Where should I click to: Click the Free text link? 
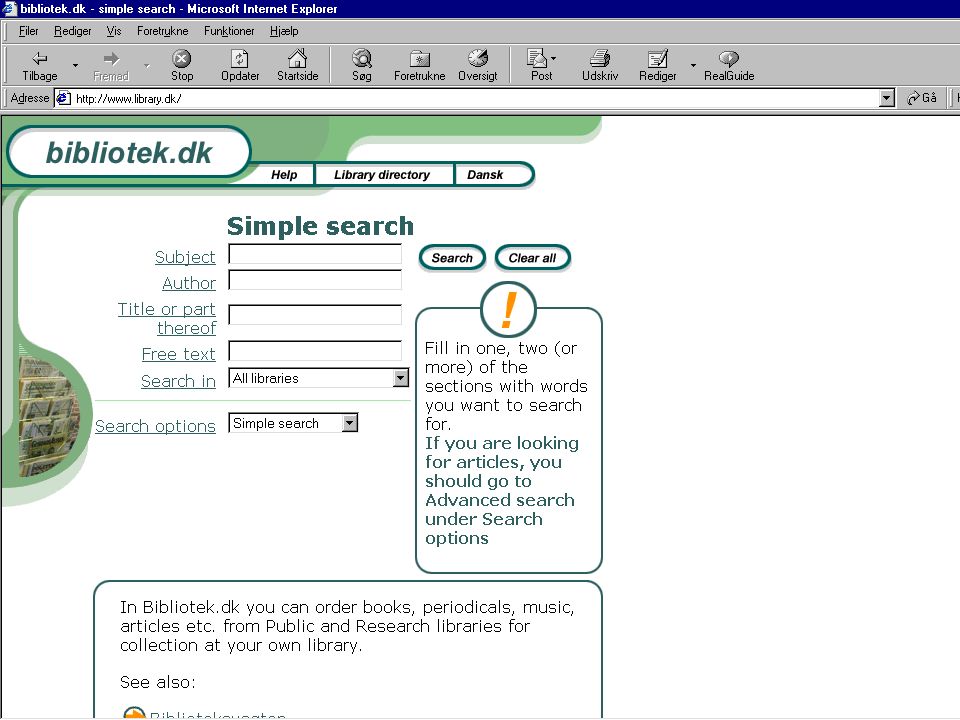click(178, 354)
